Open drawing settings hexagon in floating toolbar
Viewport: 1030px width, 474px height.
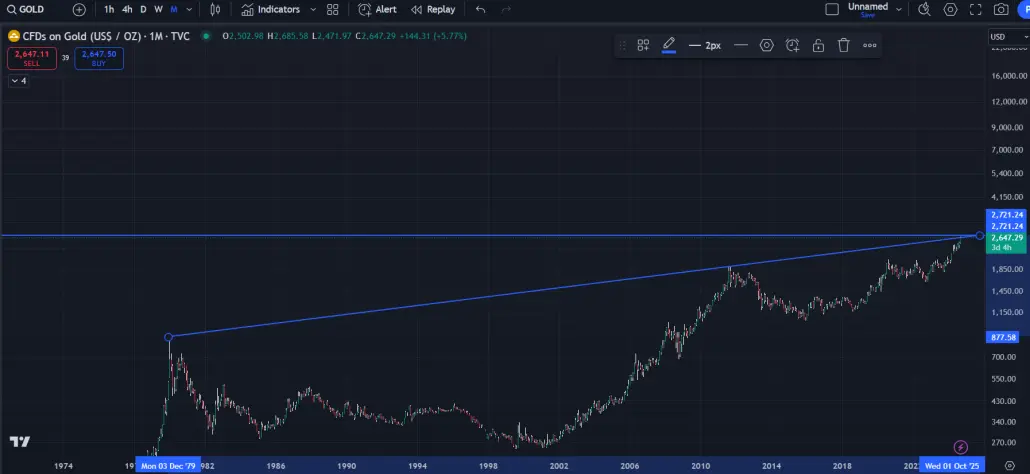coord(767,45)
